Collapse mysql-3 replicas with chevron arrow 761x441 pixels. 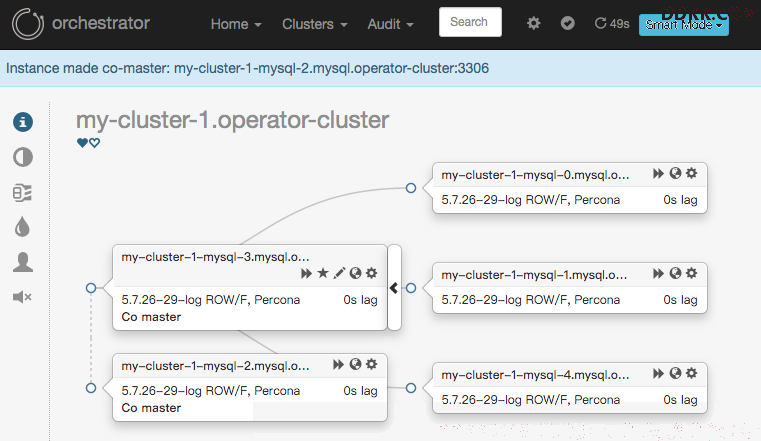pyautogui.click(x=394, y=288)
